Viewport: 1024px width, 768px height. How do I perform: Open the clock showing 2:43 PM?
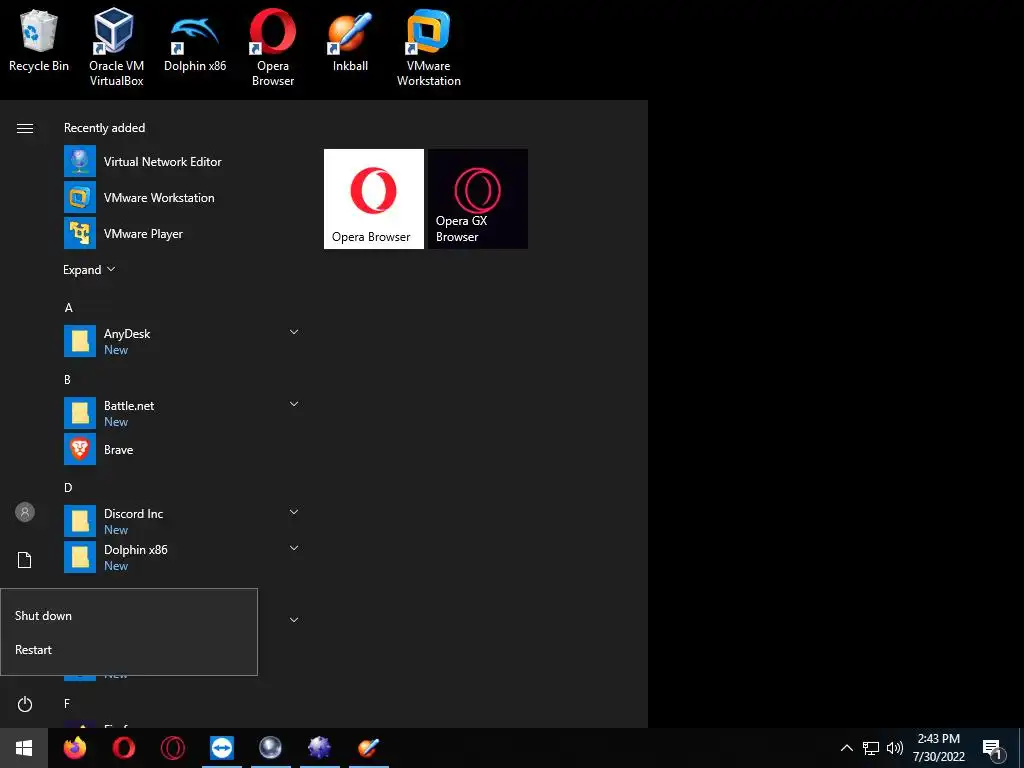pos(938,748)
